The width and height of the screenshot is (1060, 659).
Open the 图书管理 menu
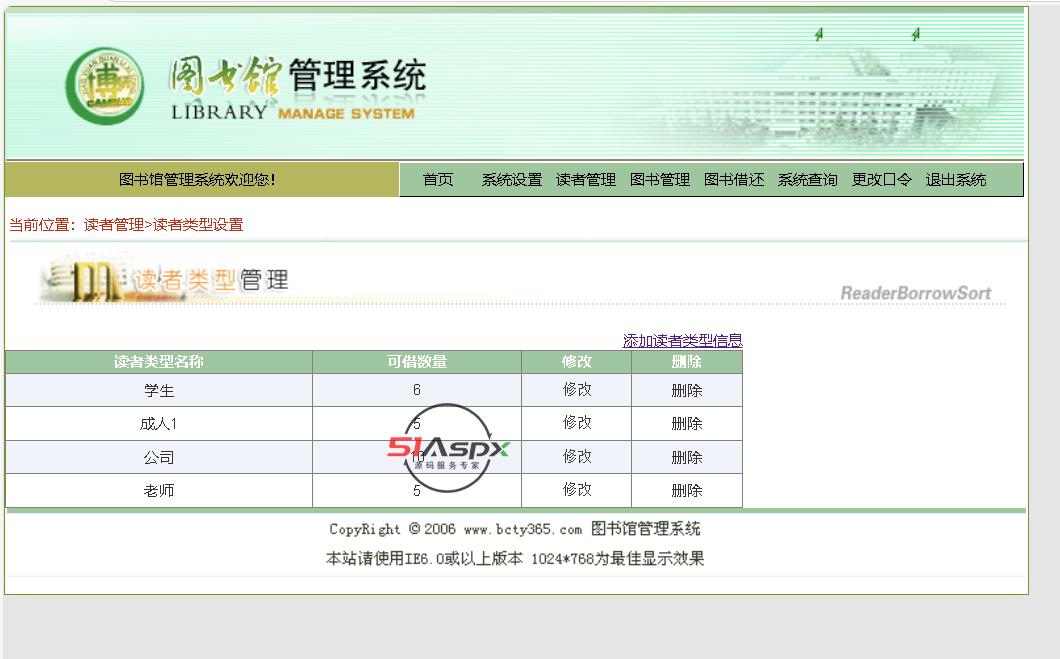pos(660,180)
